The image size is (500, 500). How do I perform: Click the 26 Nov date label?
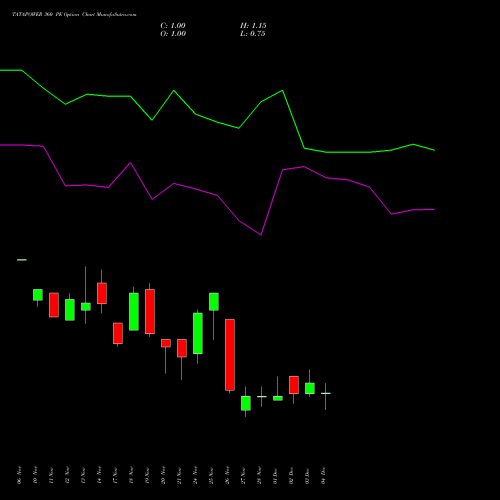(227, 475)
